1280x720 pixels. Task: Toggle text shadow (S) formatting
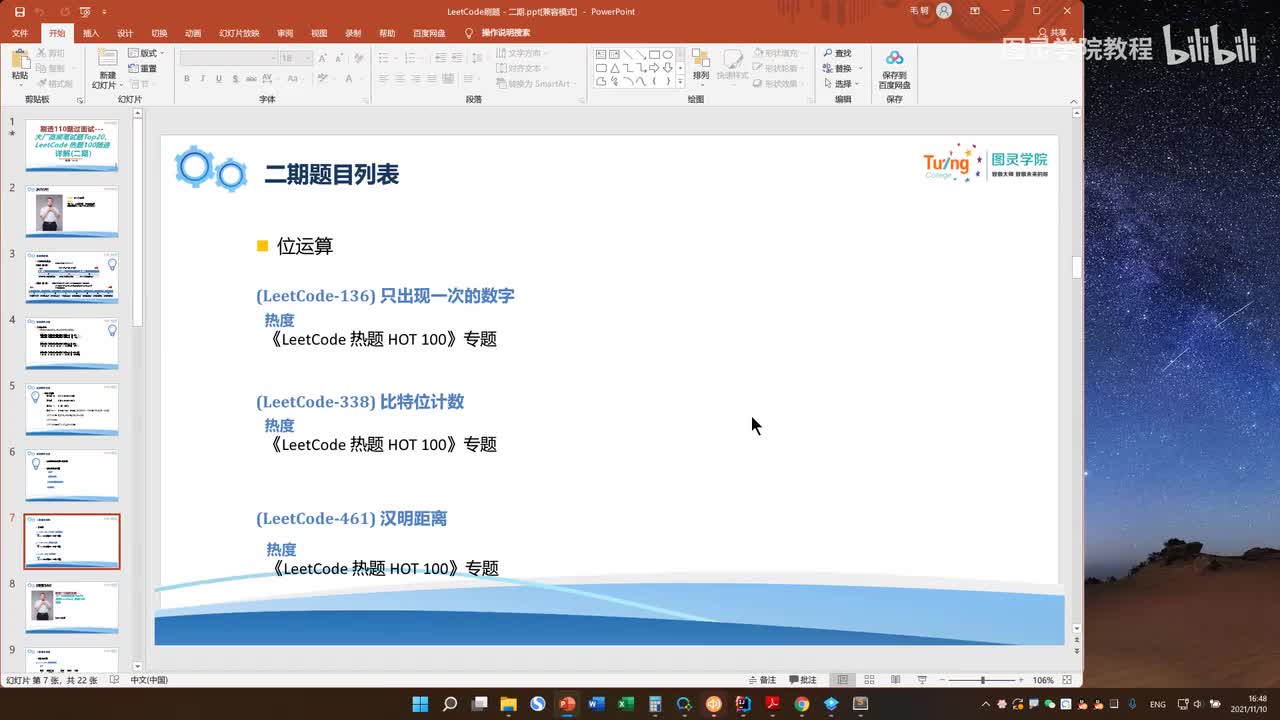[234, 79]
